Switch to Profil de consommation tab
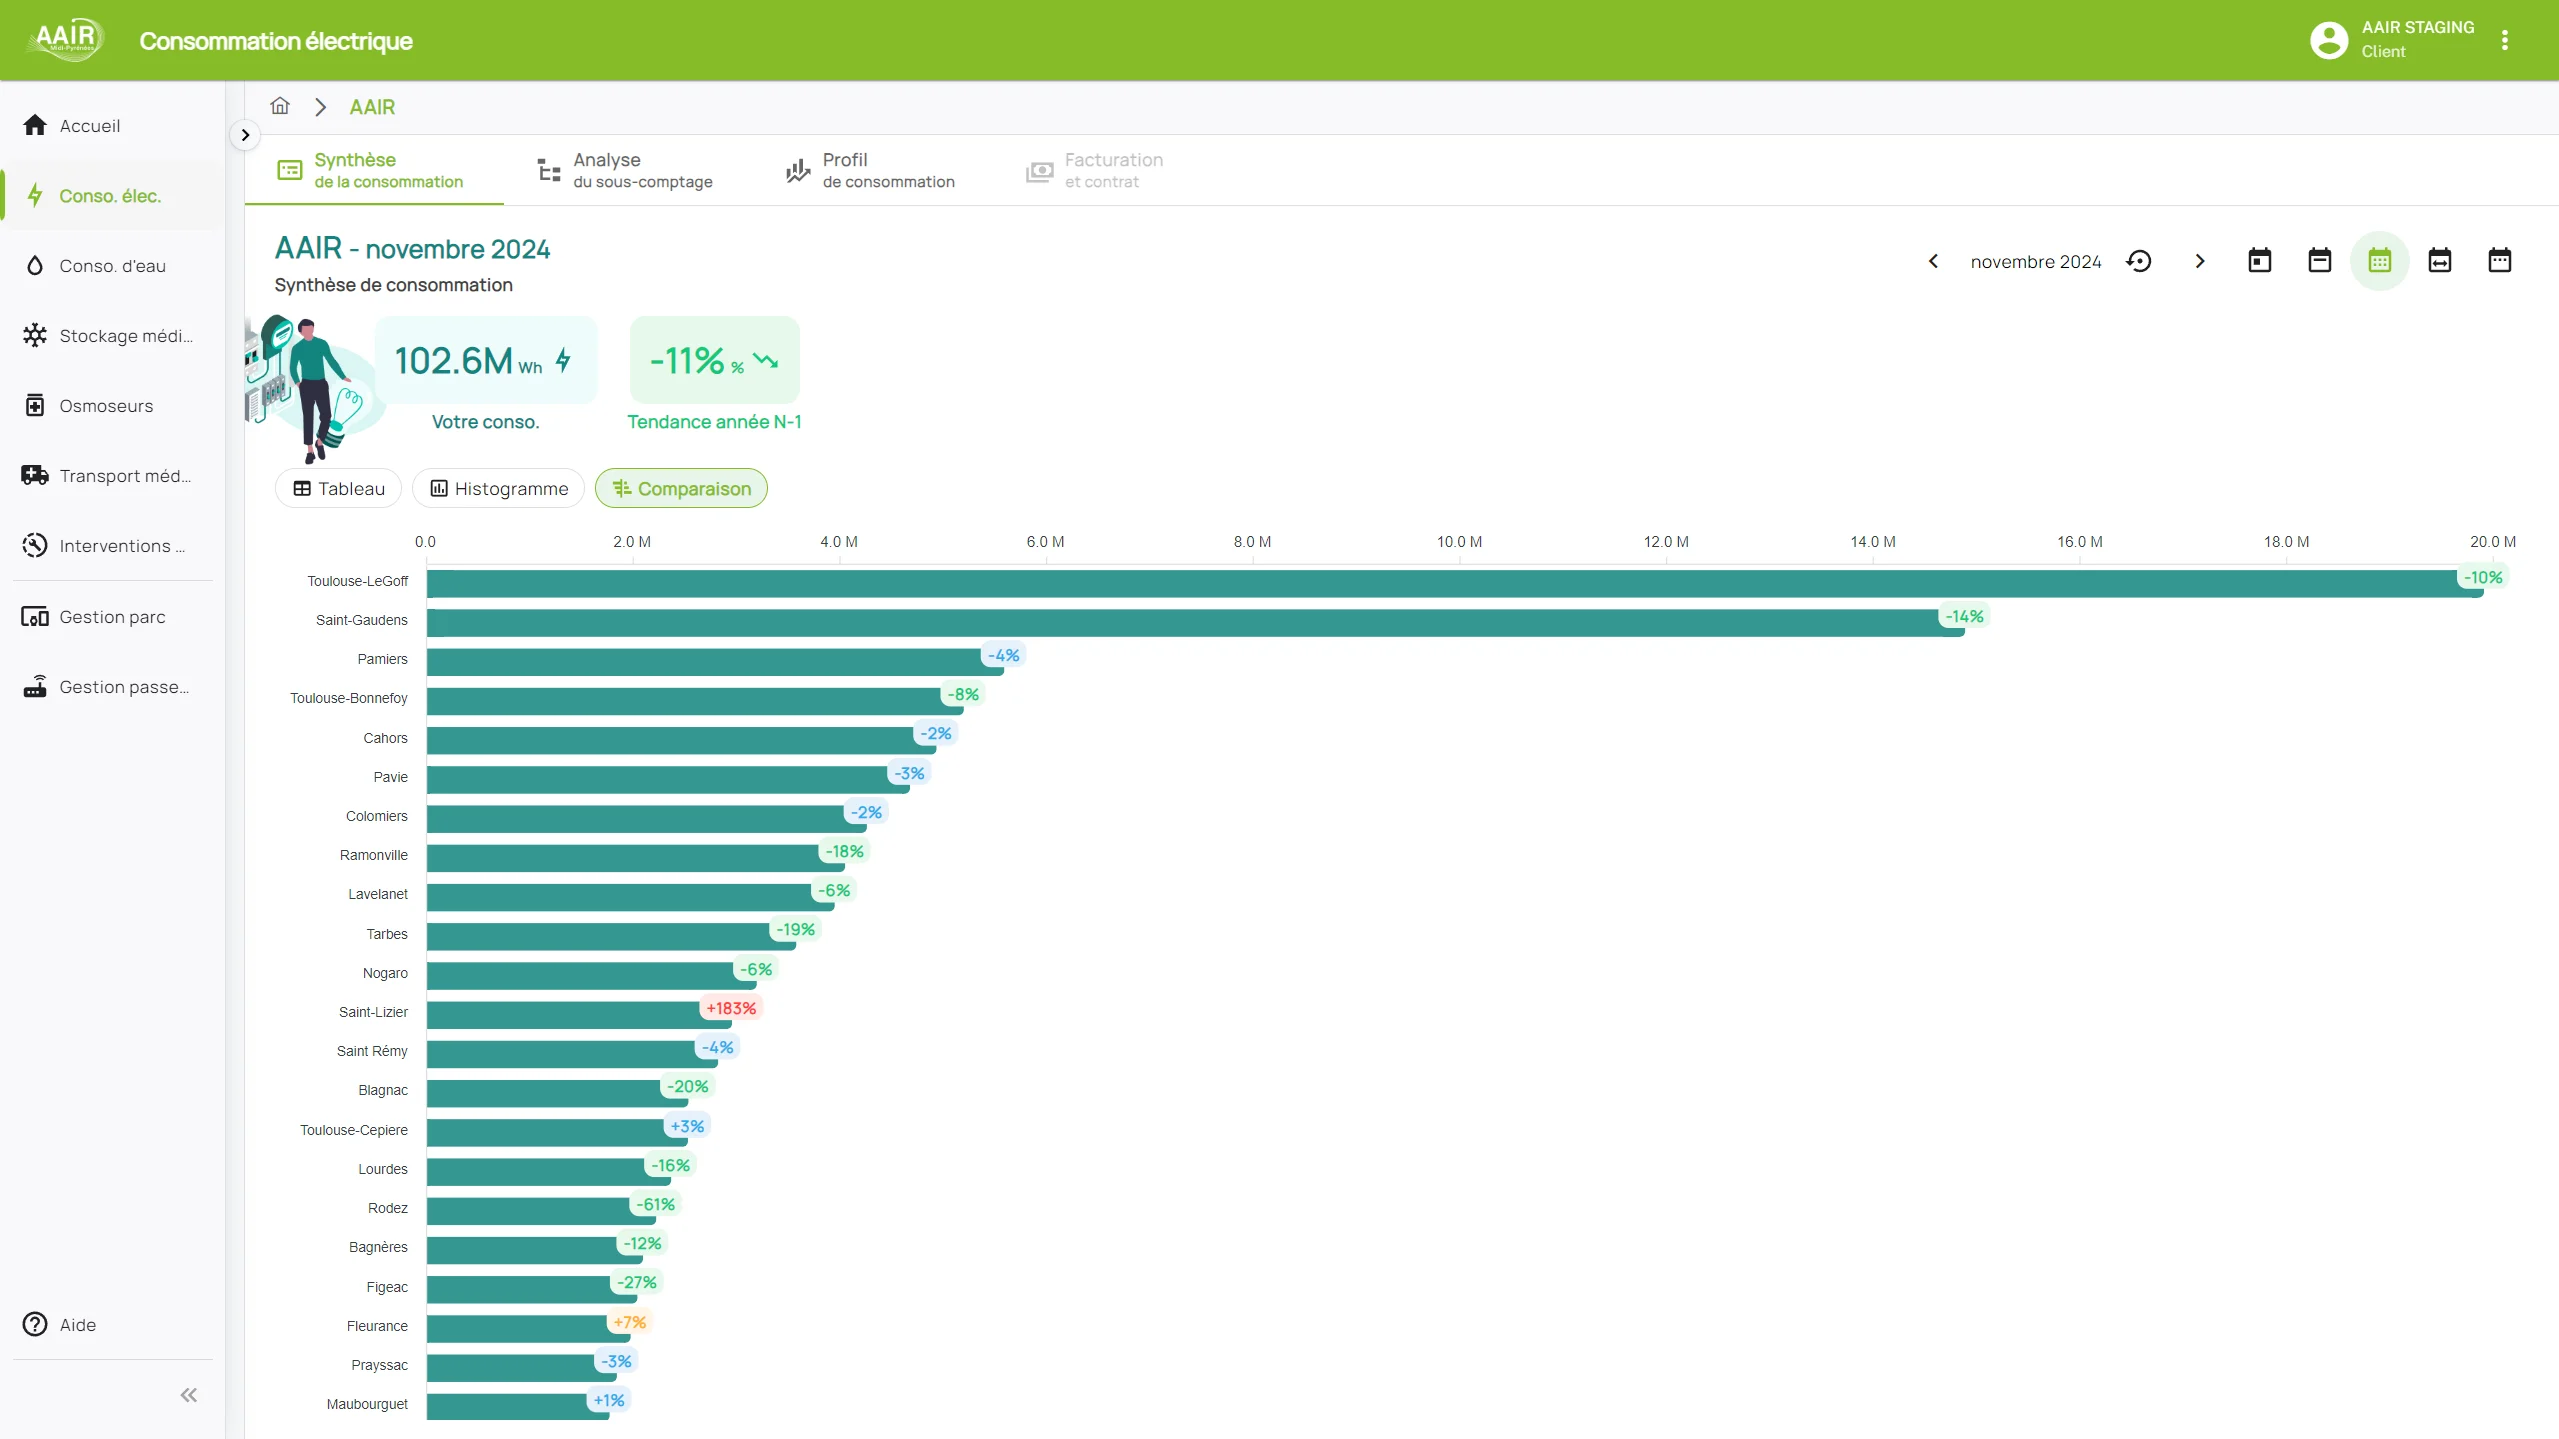This screenshot has height=1439, width=2559. [870, 170]
